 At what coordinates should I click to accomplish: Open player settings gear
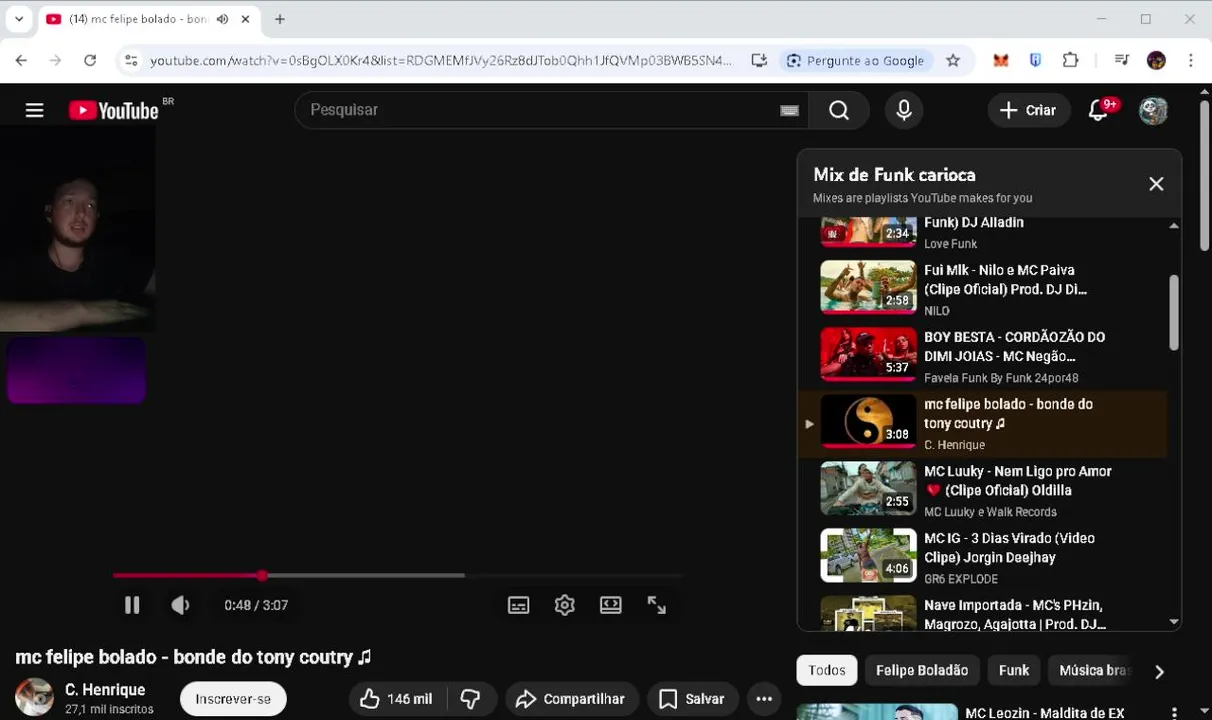(x=565, y=605)
